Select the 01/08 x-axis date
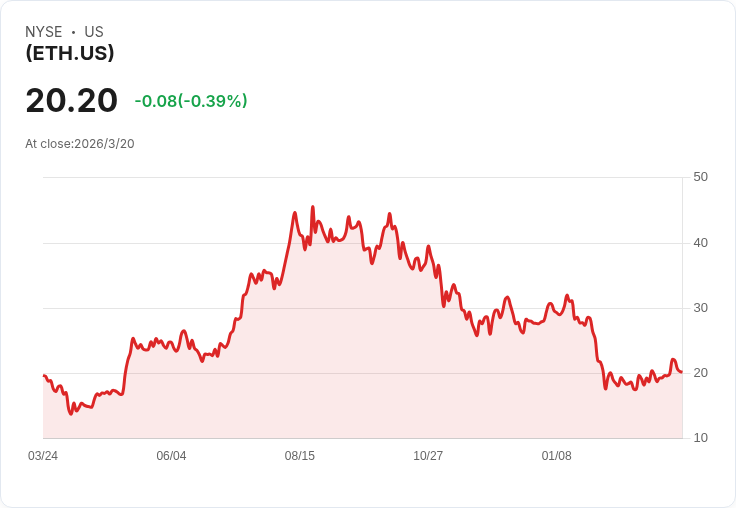The height and width of the screenshot is (508, 736). [x=556, y=456]
